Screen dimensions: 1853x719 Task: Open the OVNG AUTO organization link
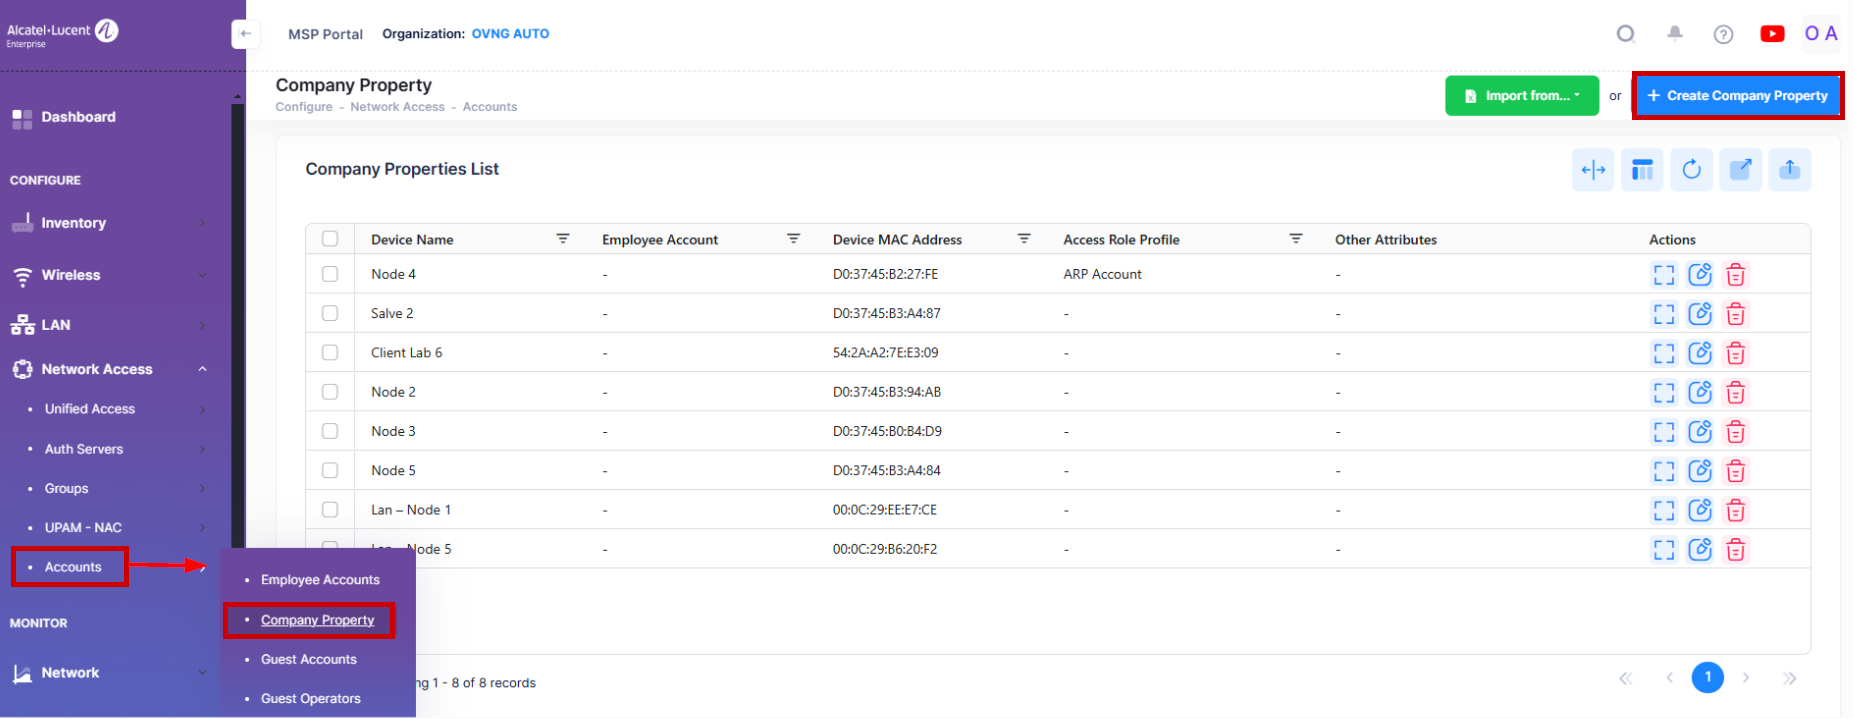pyautogui.click(x=510, y=34)
